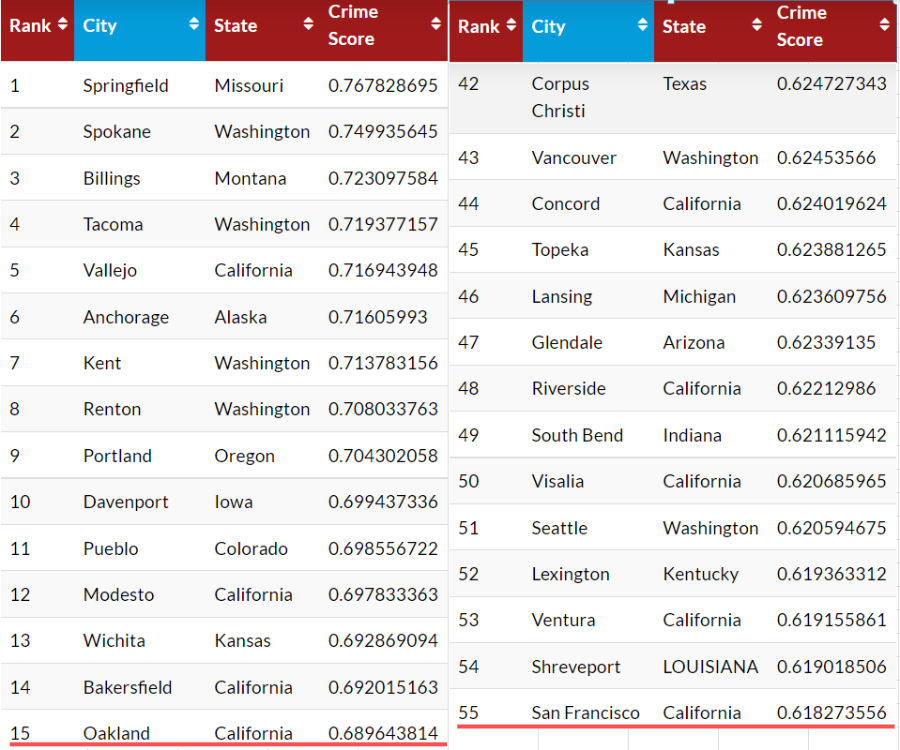Click the Oakland row city name
The height and width of the screenshot is (750, 900).
coord(116,733)
